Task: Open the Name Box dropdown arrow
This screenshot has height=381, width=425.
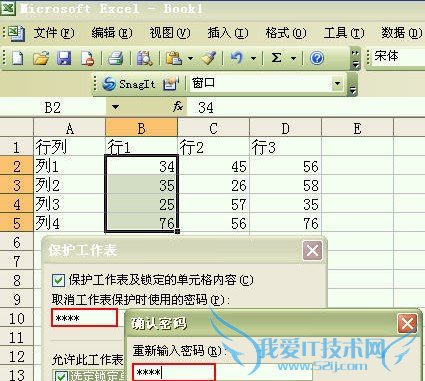Action: (115, 107)
